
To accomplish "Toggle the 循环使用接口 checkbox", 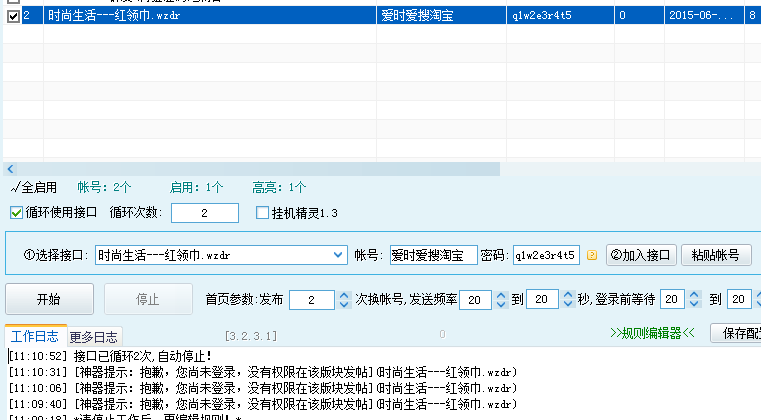I will (x=16, y=212).
